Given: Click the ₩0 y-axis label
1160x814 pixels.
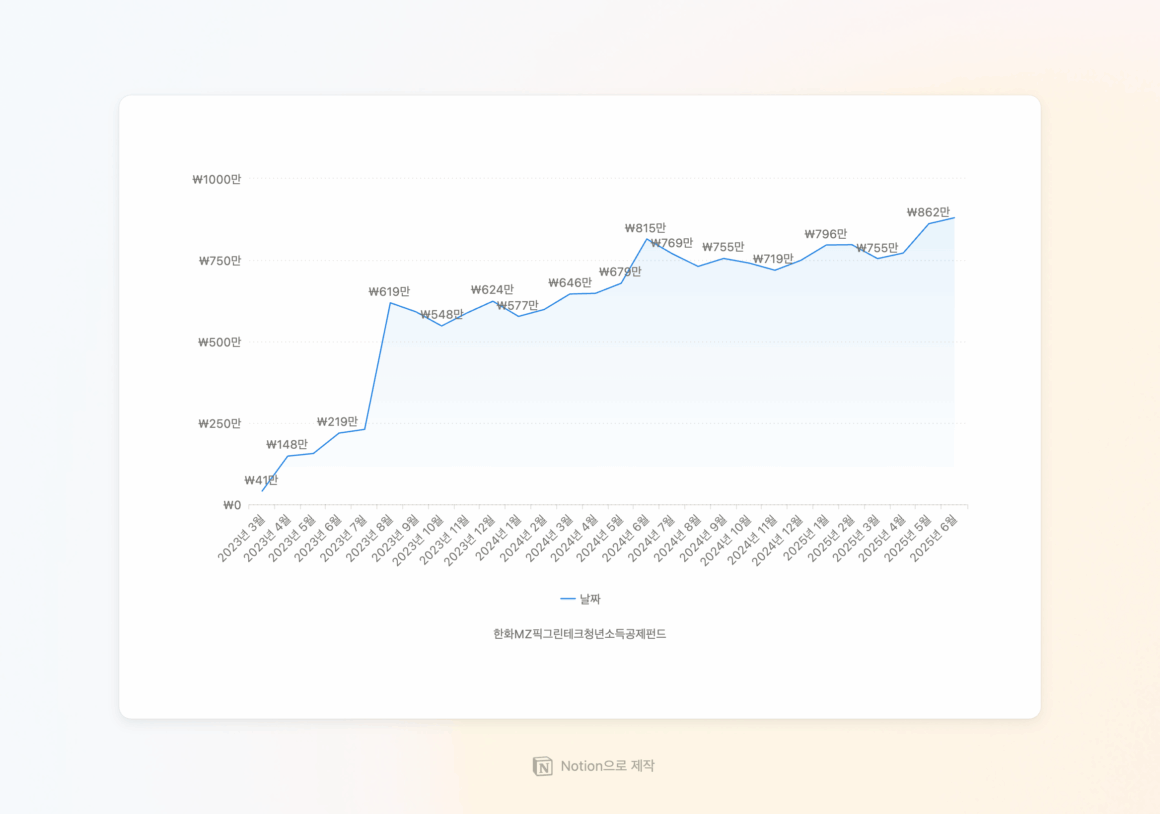Looking at the screenshot, I should pos(232,505).
